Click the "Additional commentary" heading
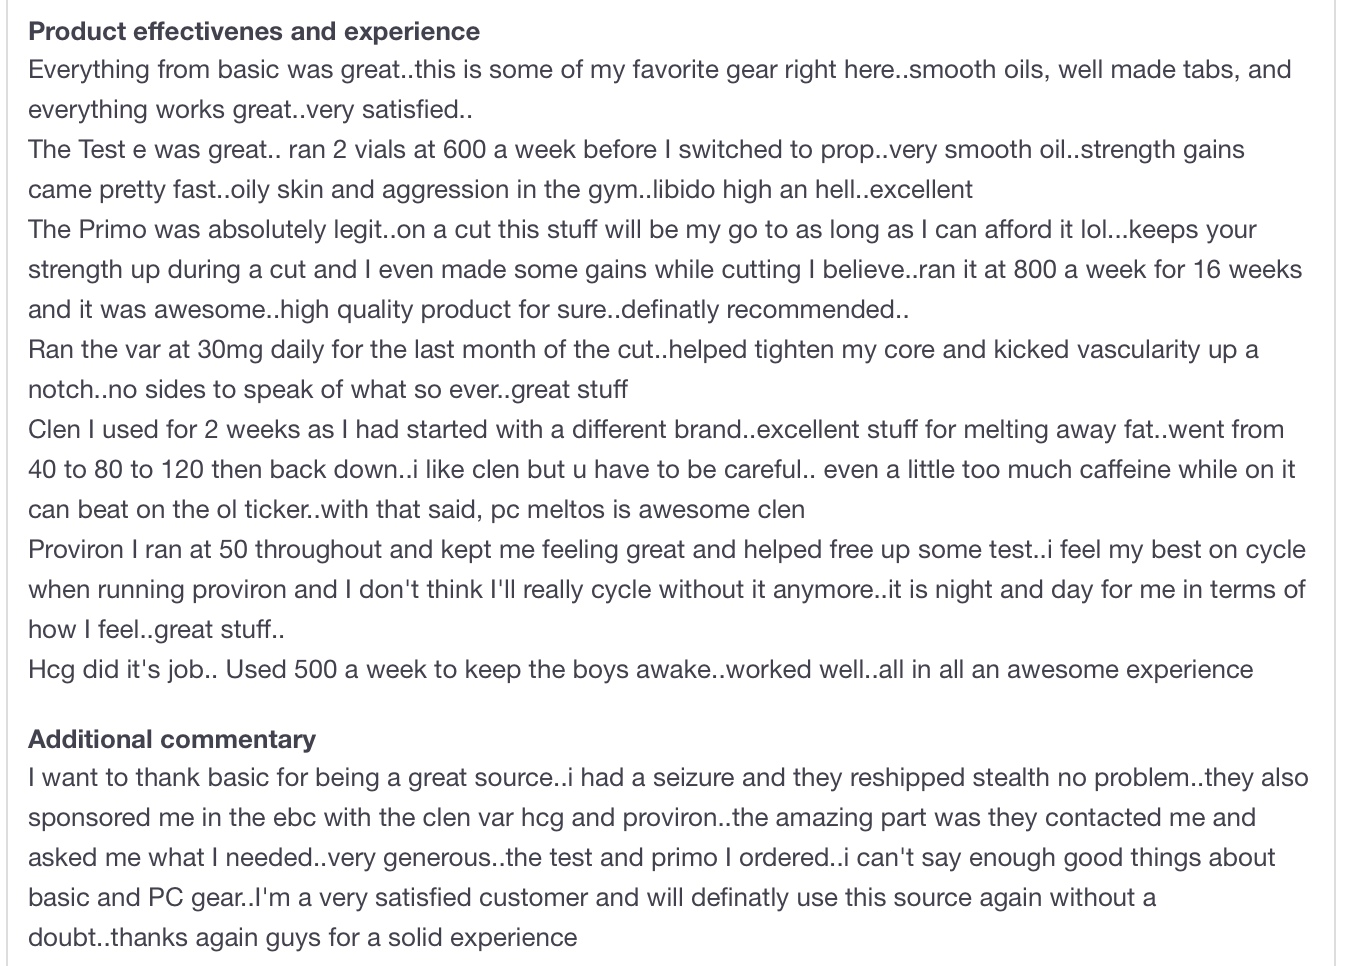This screenshot has height=966, width=1364. (x=172, y=739)
